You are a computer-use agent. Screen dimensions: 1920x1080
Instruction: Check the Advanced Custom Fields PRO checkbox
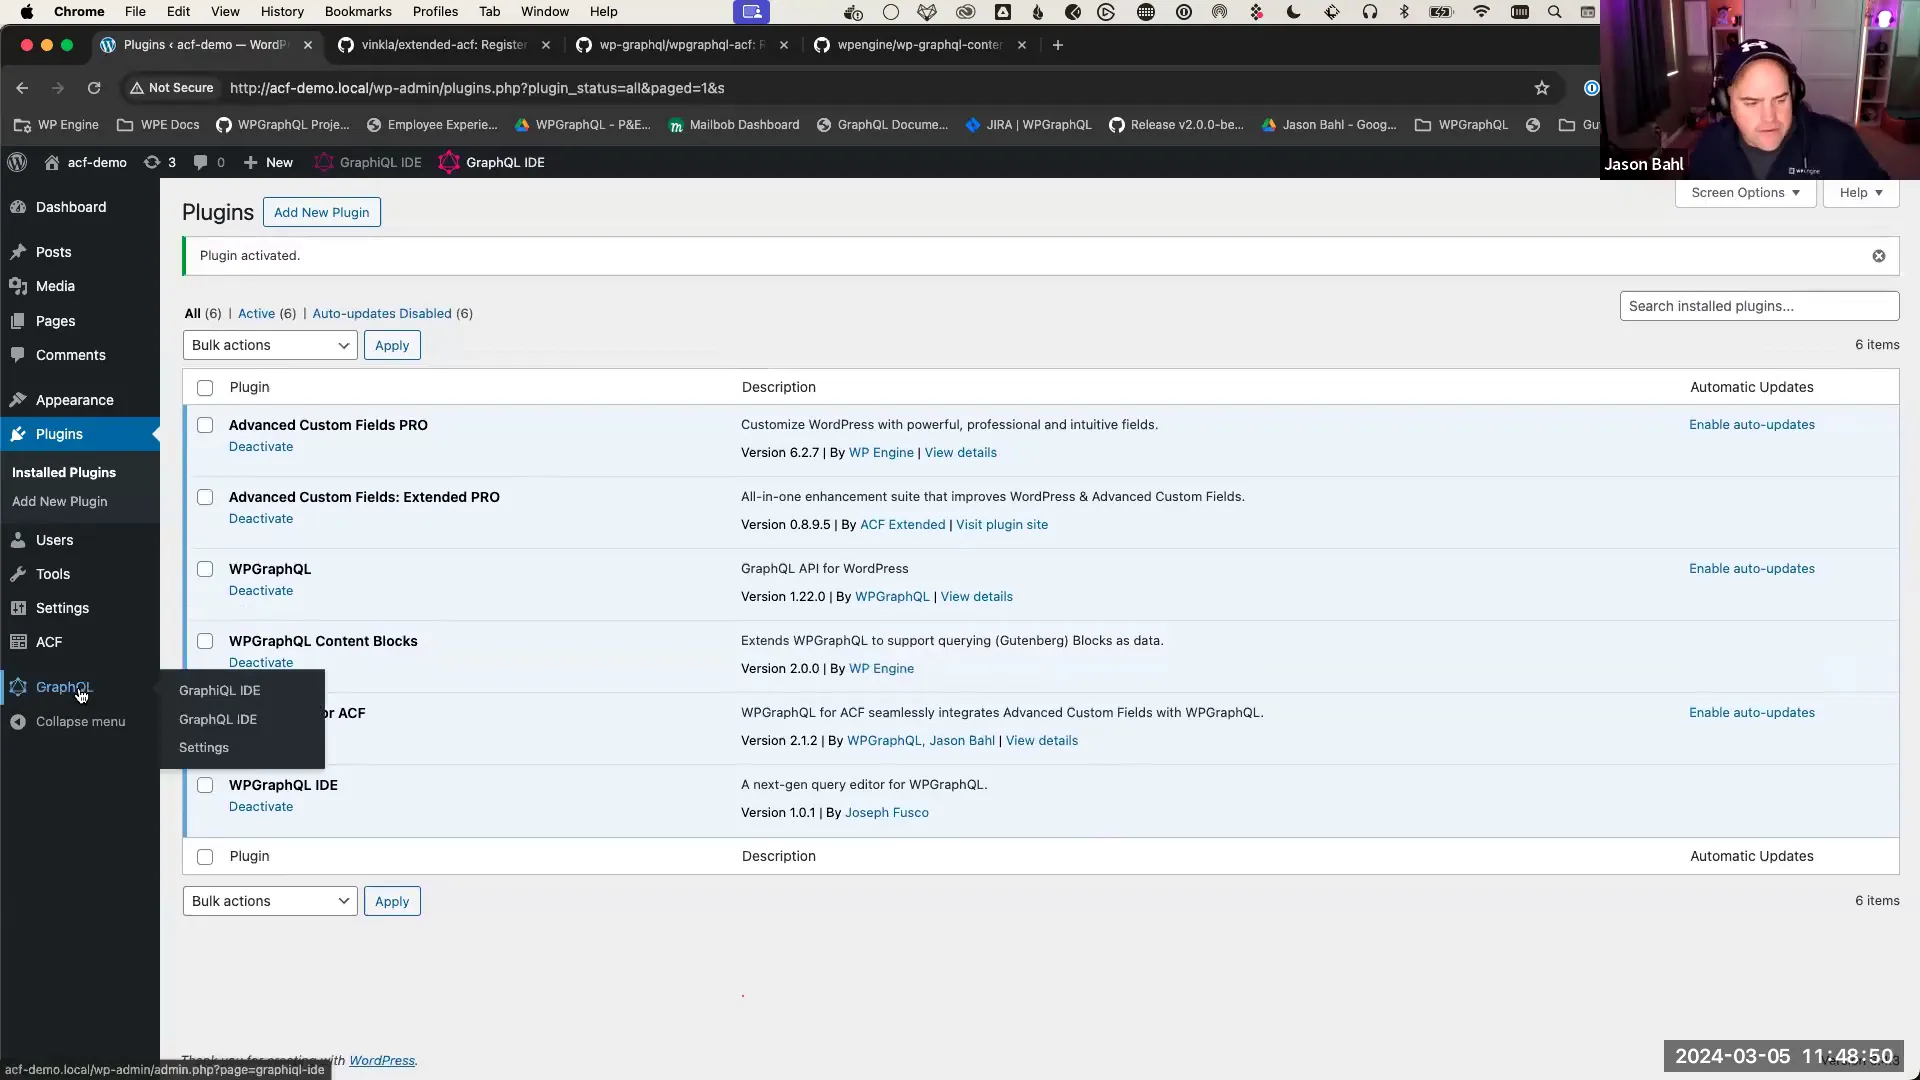point(205,425)
